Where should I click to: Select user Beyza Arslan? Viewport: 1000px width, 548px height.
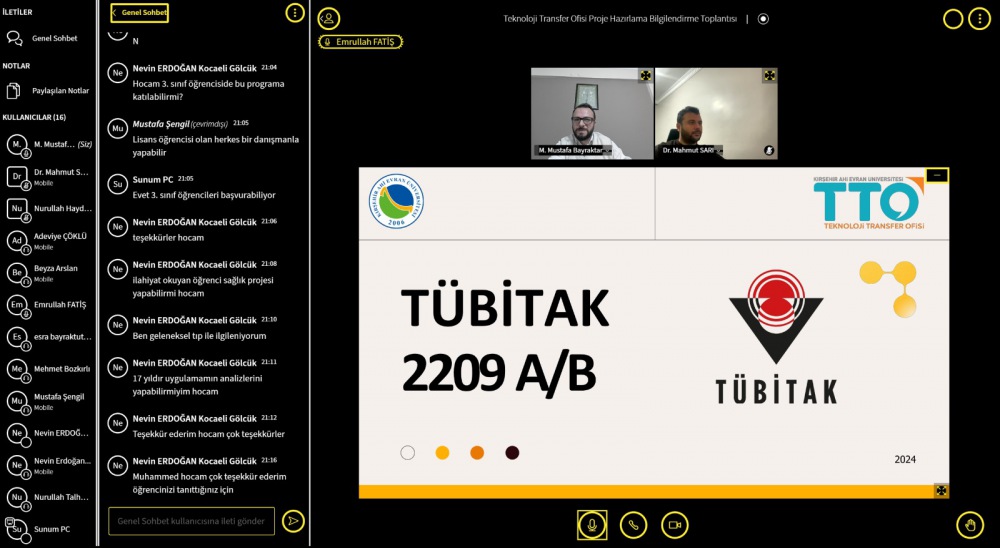(49, 273)
